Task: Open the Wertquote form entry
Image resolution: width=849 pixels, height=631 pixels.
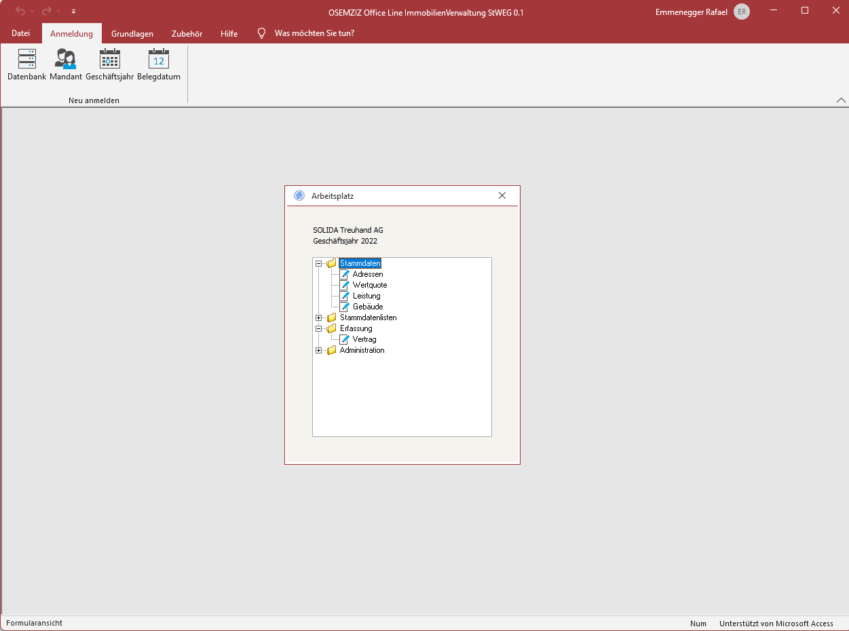Action: 369,285
